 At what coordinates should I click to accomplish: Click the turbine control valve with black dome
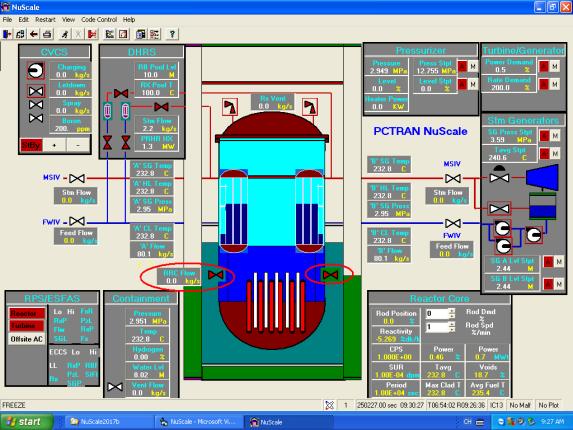tap(499, 175)
